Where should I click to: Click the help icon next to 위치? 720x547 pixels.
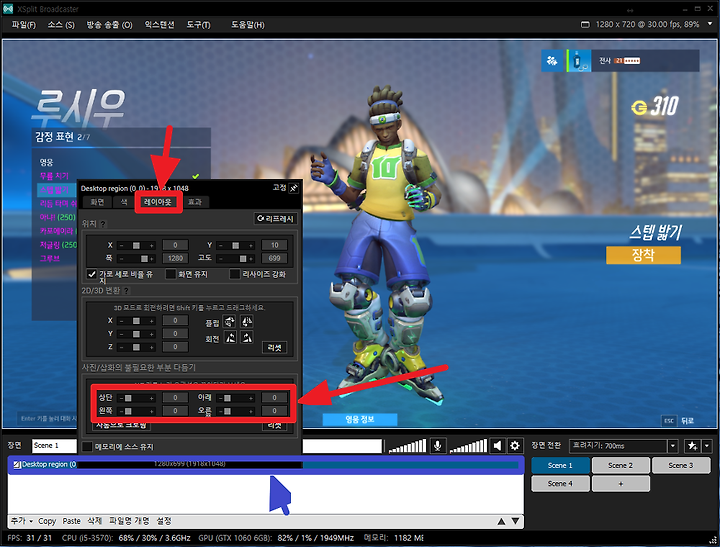point(103,224)
